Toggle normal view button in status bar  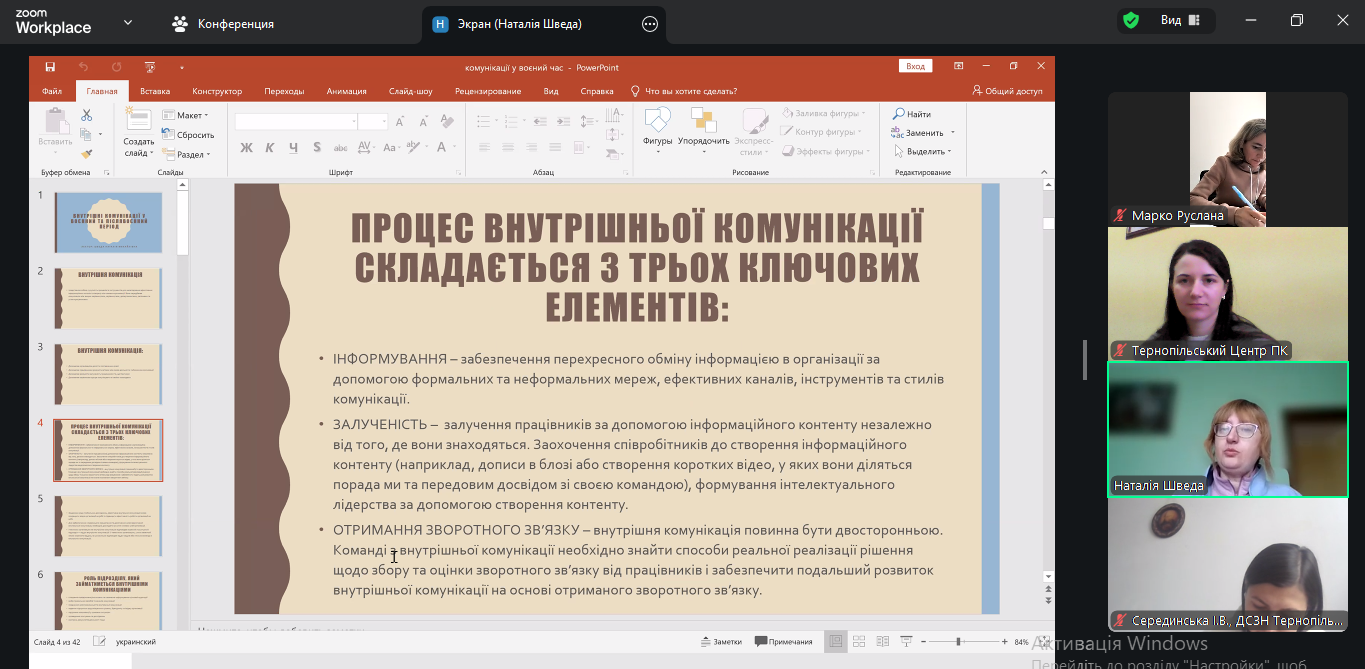(x=834, y=641)
